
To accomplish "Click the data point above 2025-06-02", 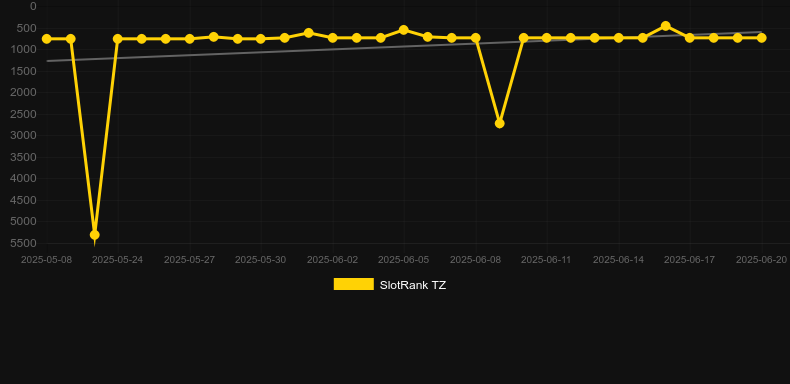I will [x=333, y=38].
